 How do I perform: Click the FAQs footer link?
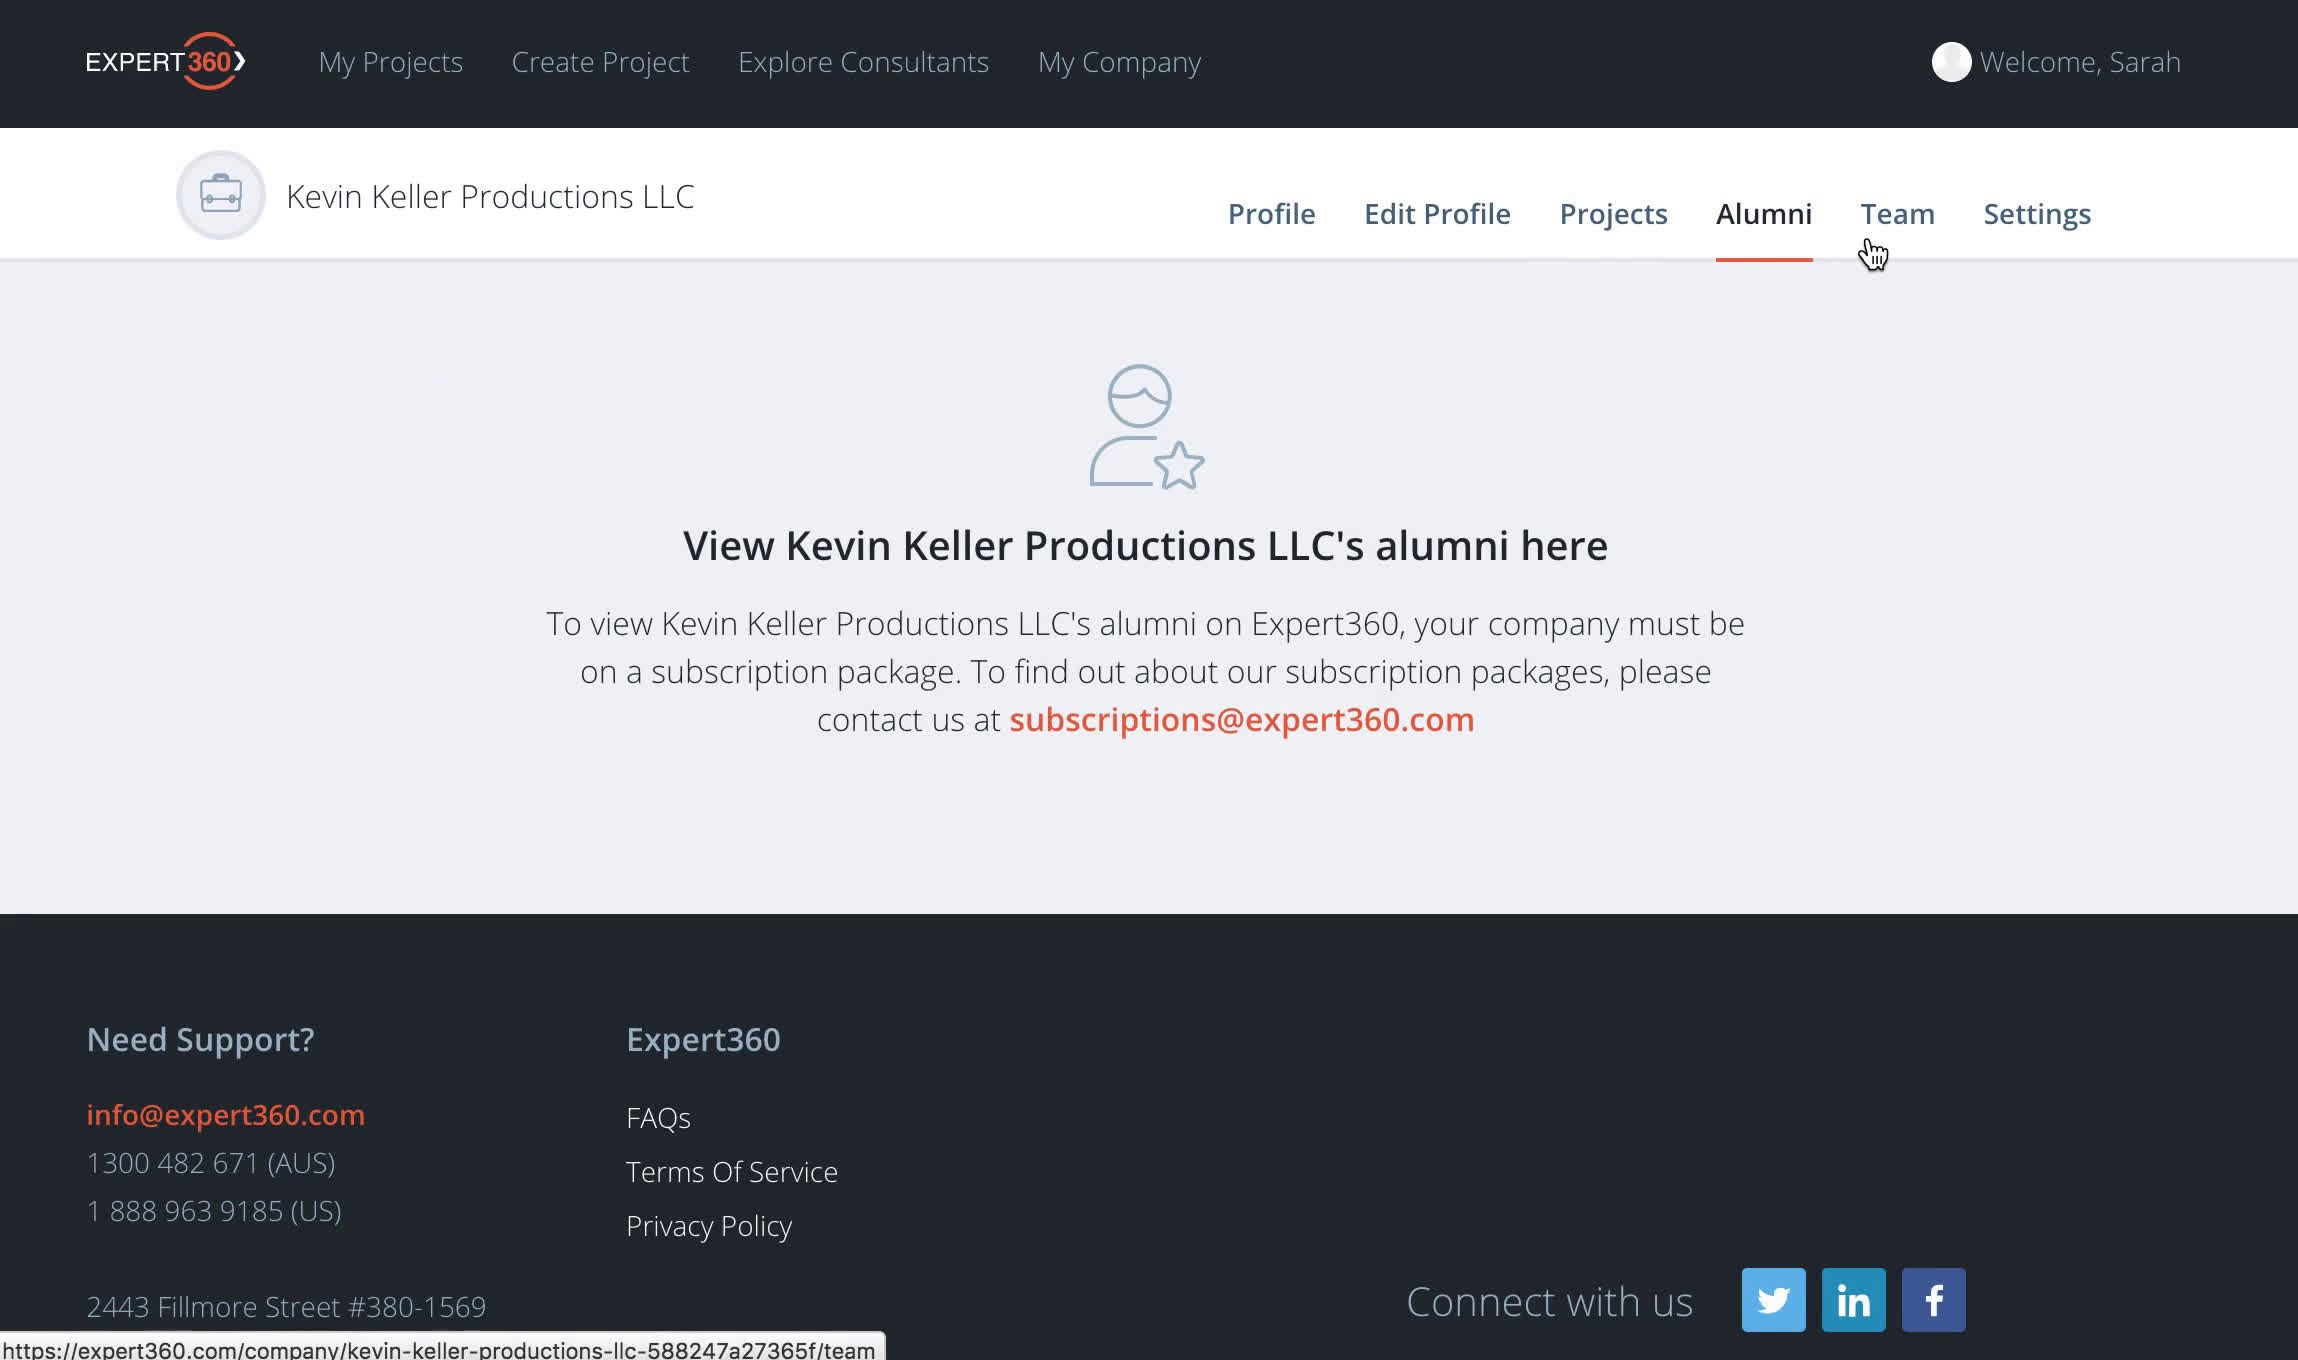tap(657, 1117)
